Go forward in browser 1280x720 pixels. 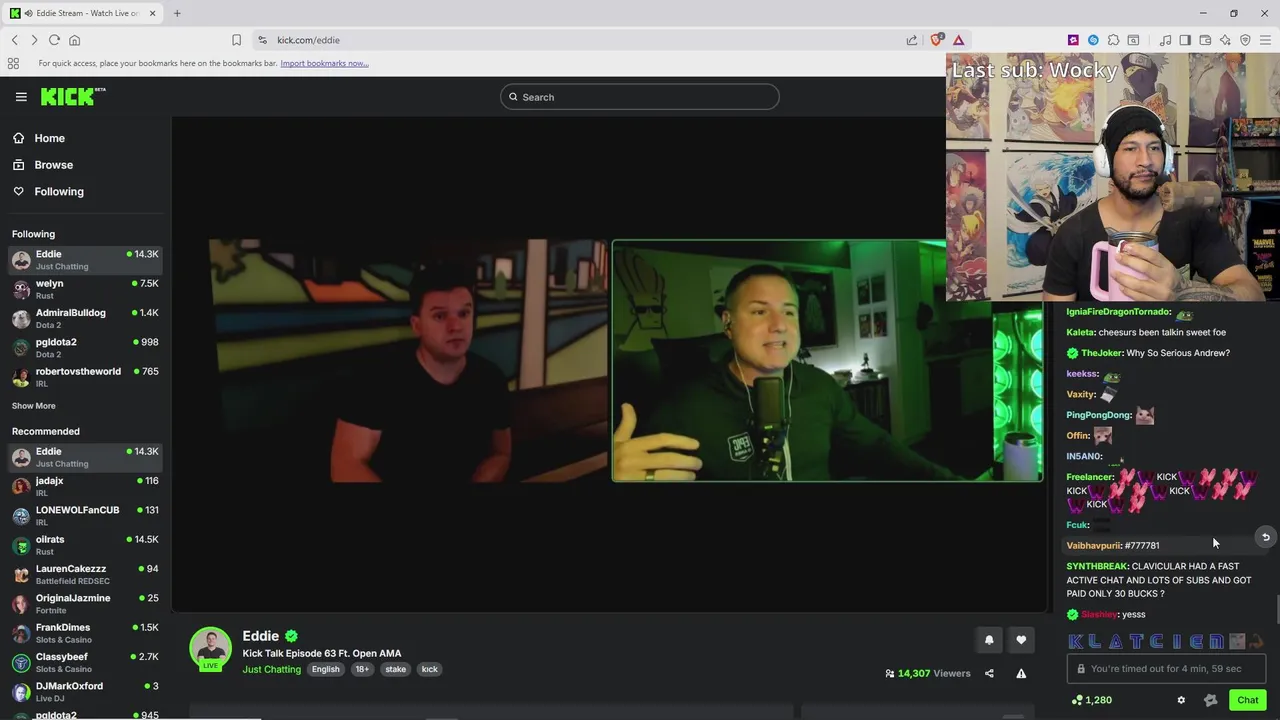[34, 40]
